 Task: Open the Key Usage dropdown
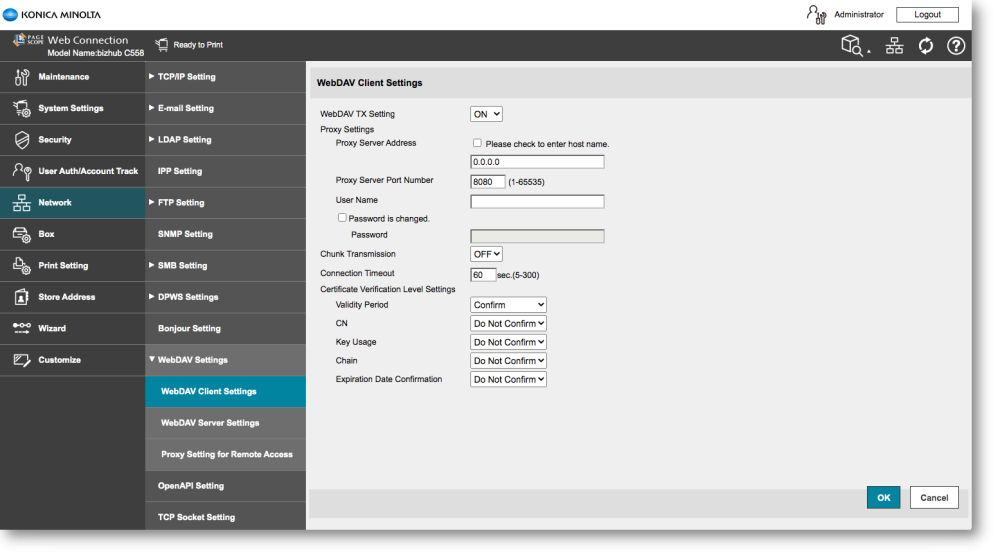508,342
